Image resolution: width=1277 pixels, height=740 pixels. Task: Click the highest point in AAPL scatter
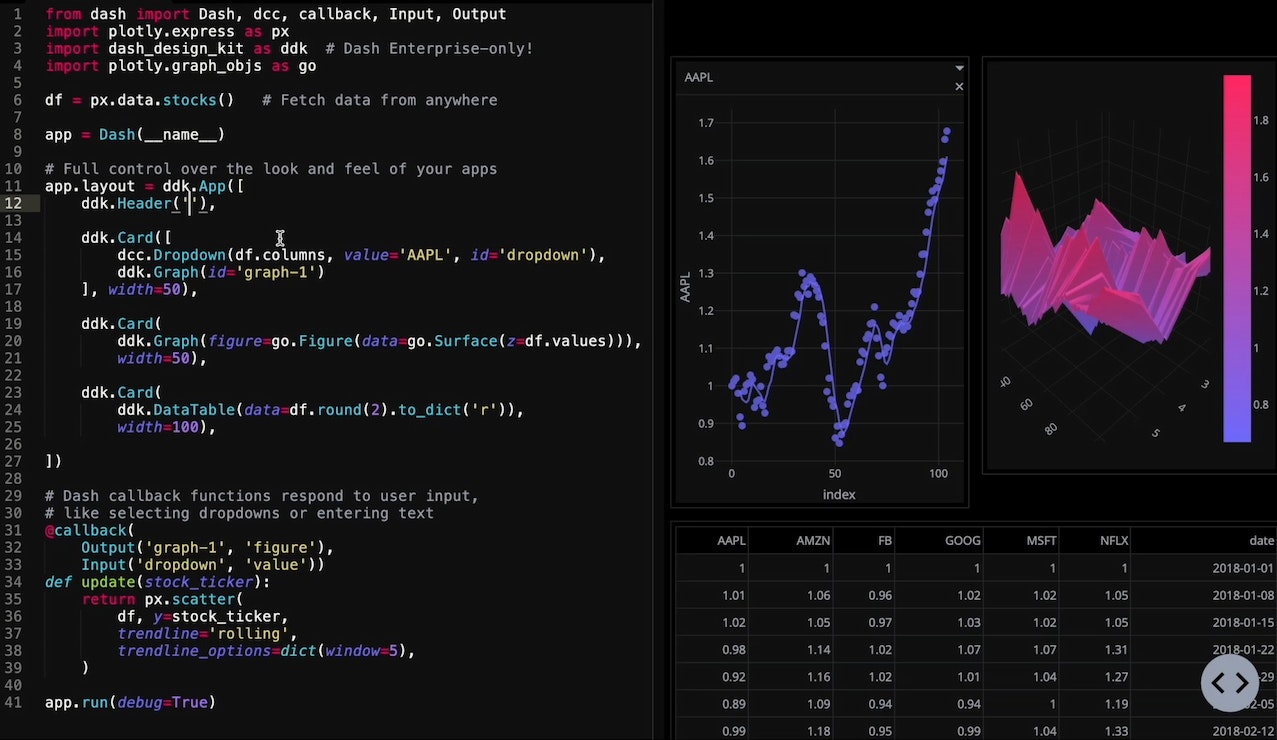click(946, 131)
